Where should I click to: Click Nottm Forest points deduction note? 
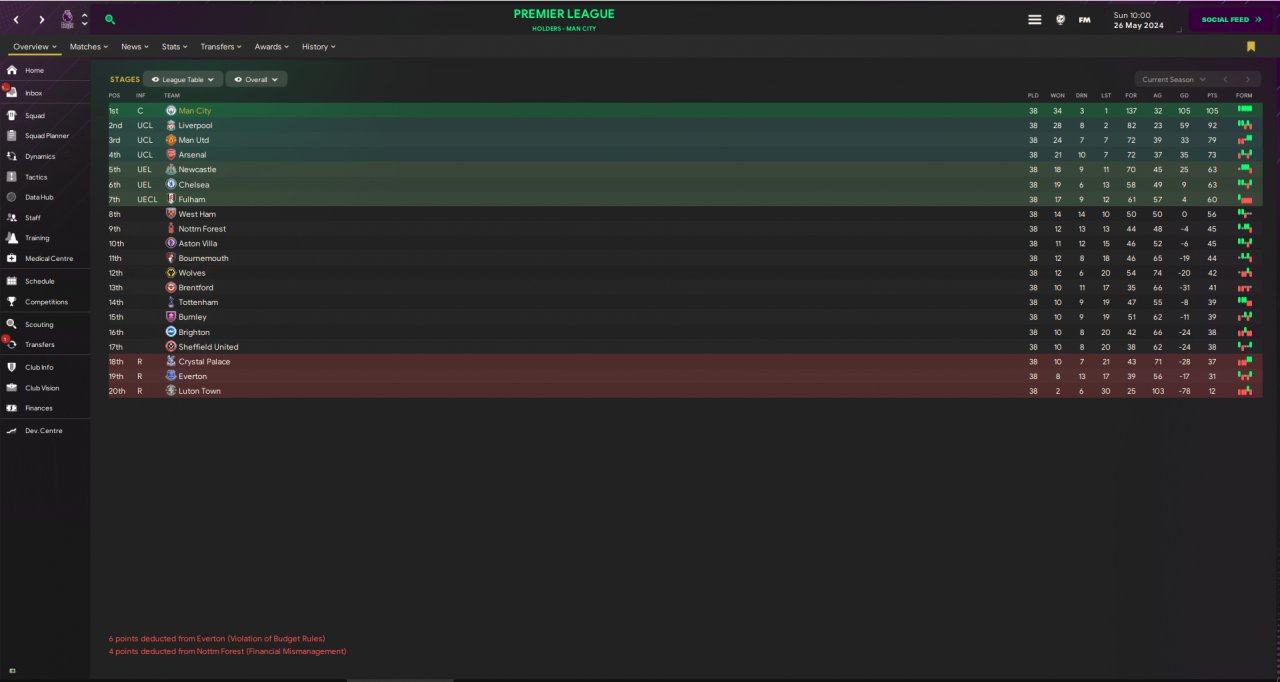tap(227, 651)
